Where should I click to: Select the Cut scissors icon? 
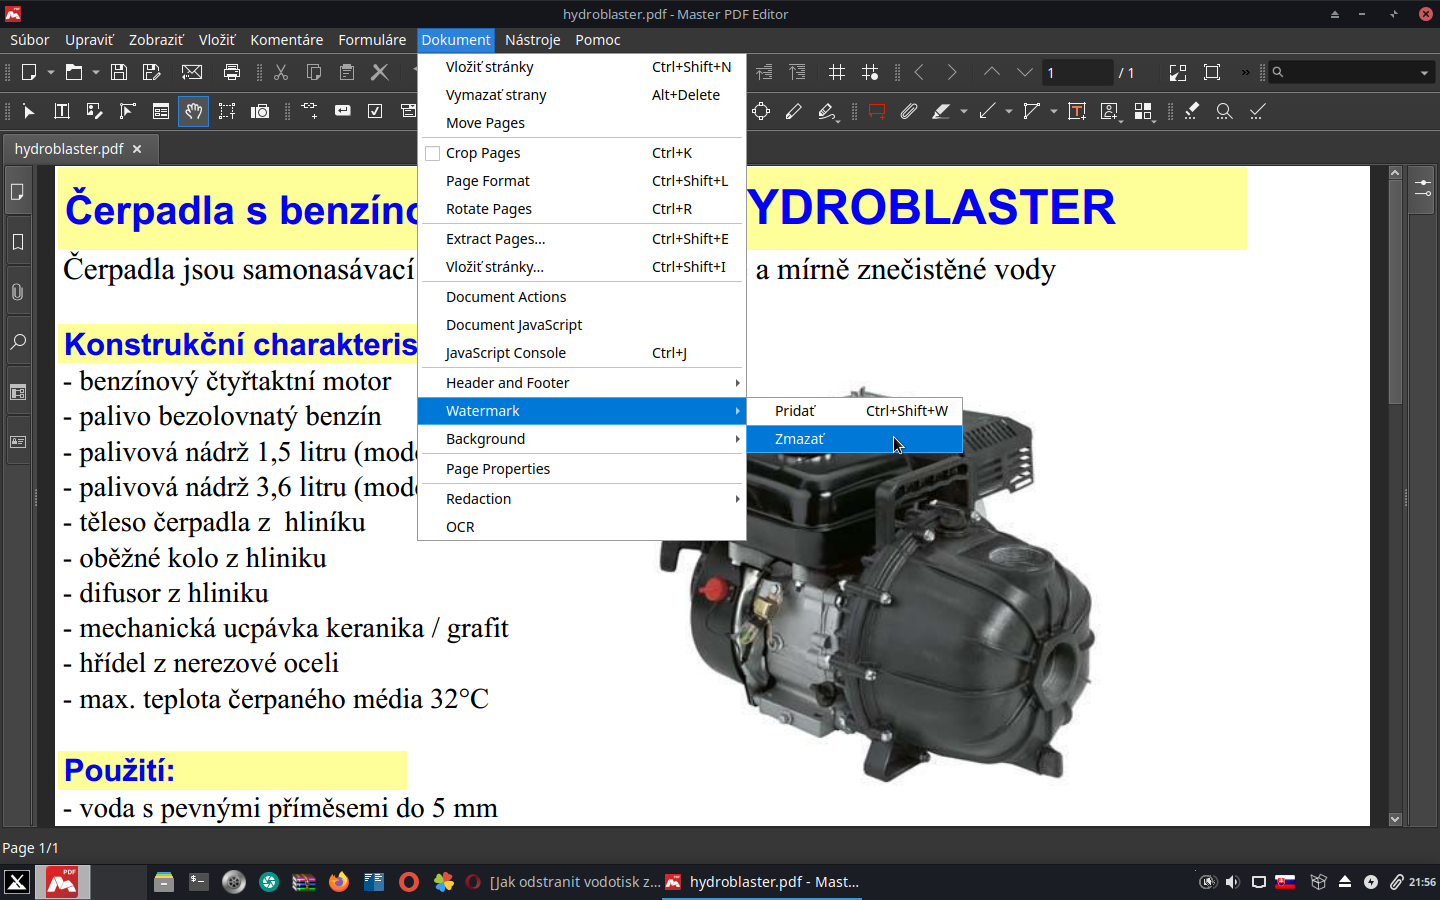click(281, 72)
